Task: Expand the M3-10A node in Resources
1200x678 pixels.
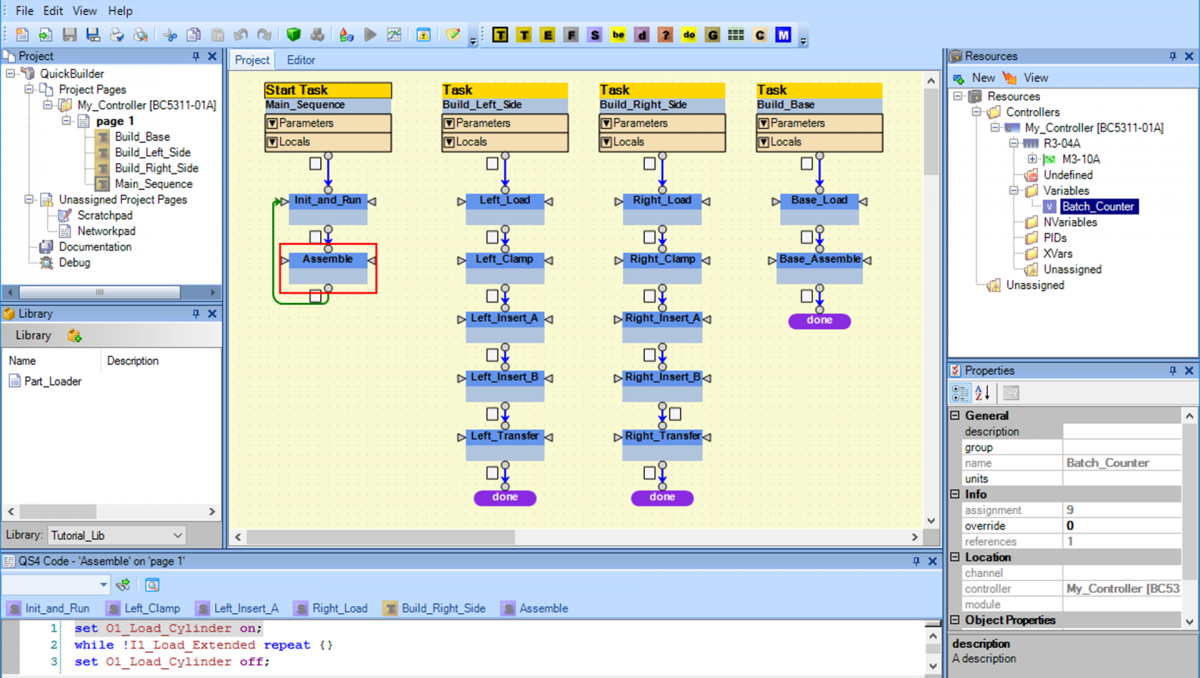Action: [x=1032, y=159]
